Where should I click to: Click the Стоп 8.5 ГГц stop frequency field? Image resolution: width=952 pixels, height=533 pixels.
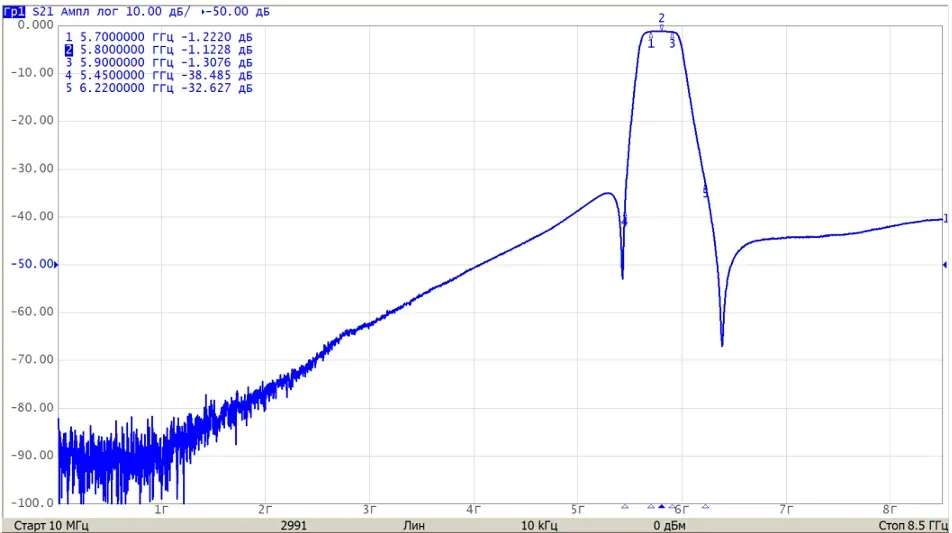point(913,525)
